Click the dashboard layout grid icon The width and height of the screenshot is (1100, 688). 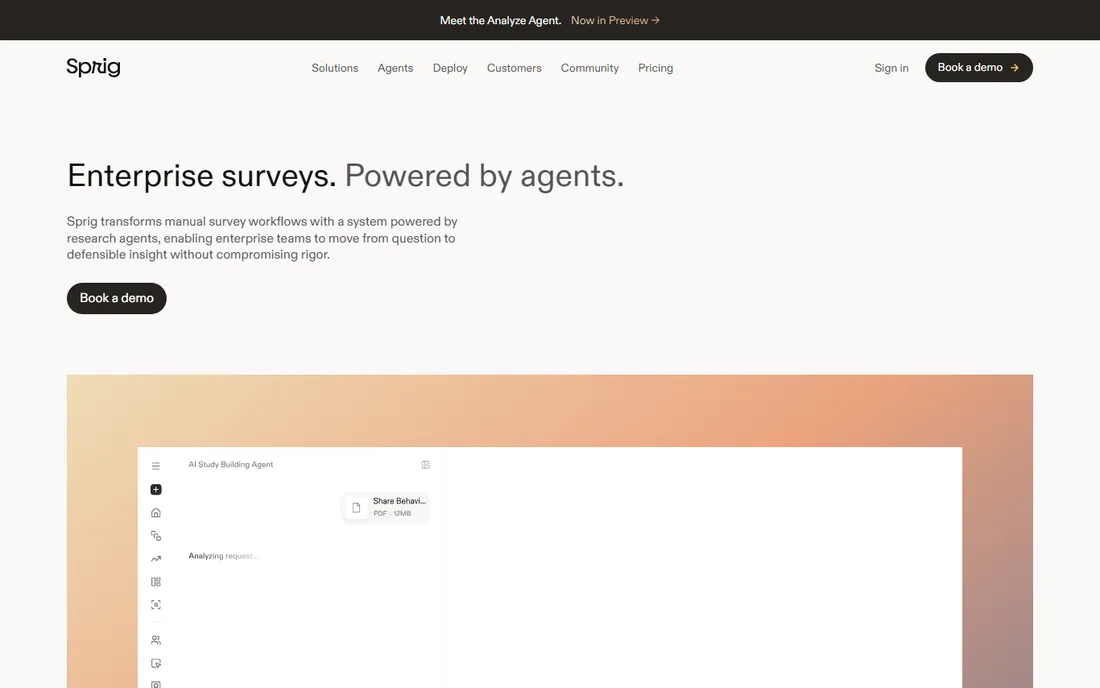[156, 581]
